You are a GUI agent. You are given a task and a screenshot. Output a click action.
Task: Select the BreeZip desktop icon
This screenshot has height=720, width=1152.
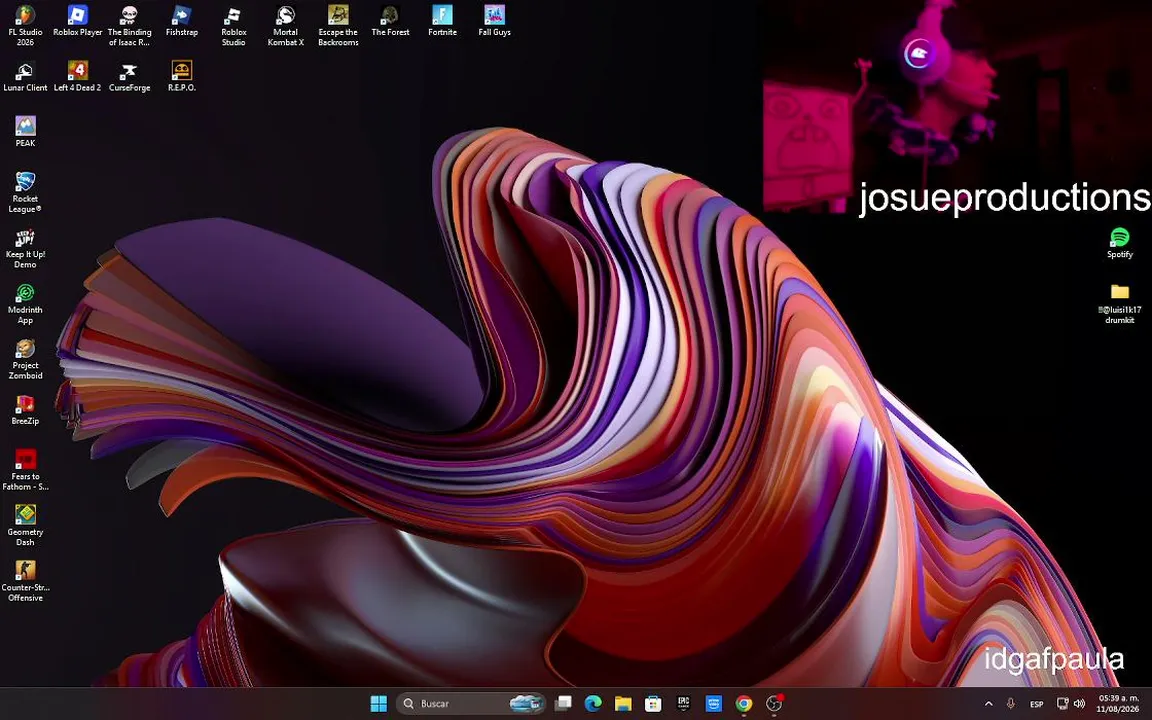coord(25,411)
